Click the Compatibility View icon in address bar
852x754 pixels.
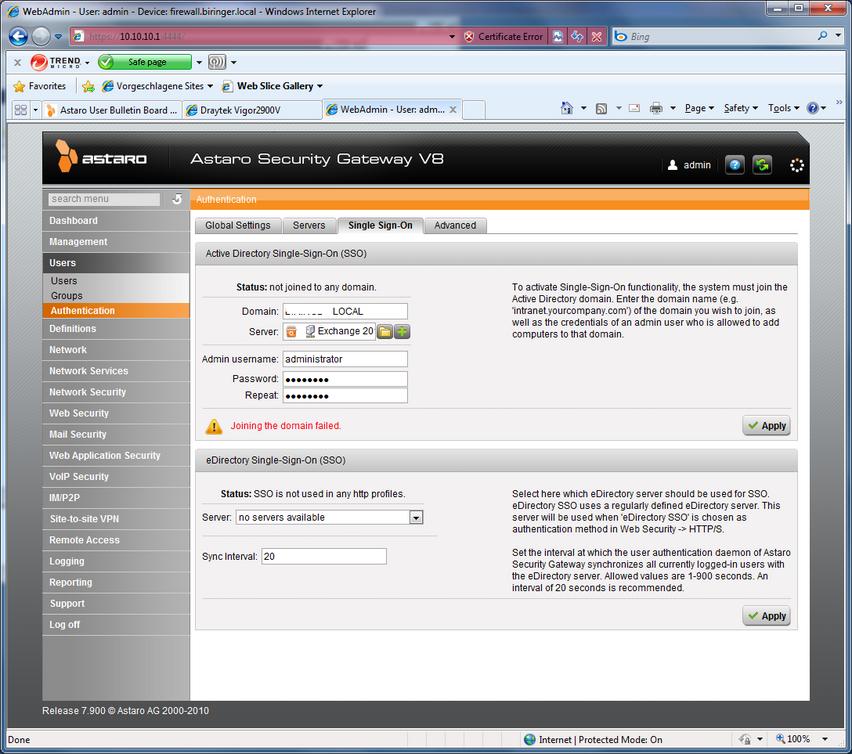coord(557,36)
